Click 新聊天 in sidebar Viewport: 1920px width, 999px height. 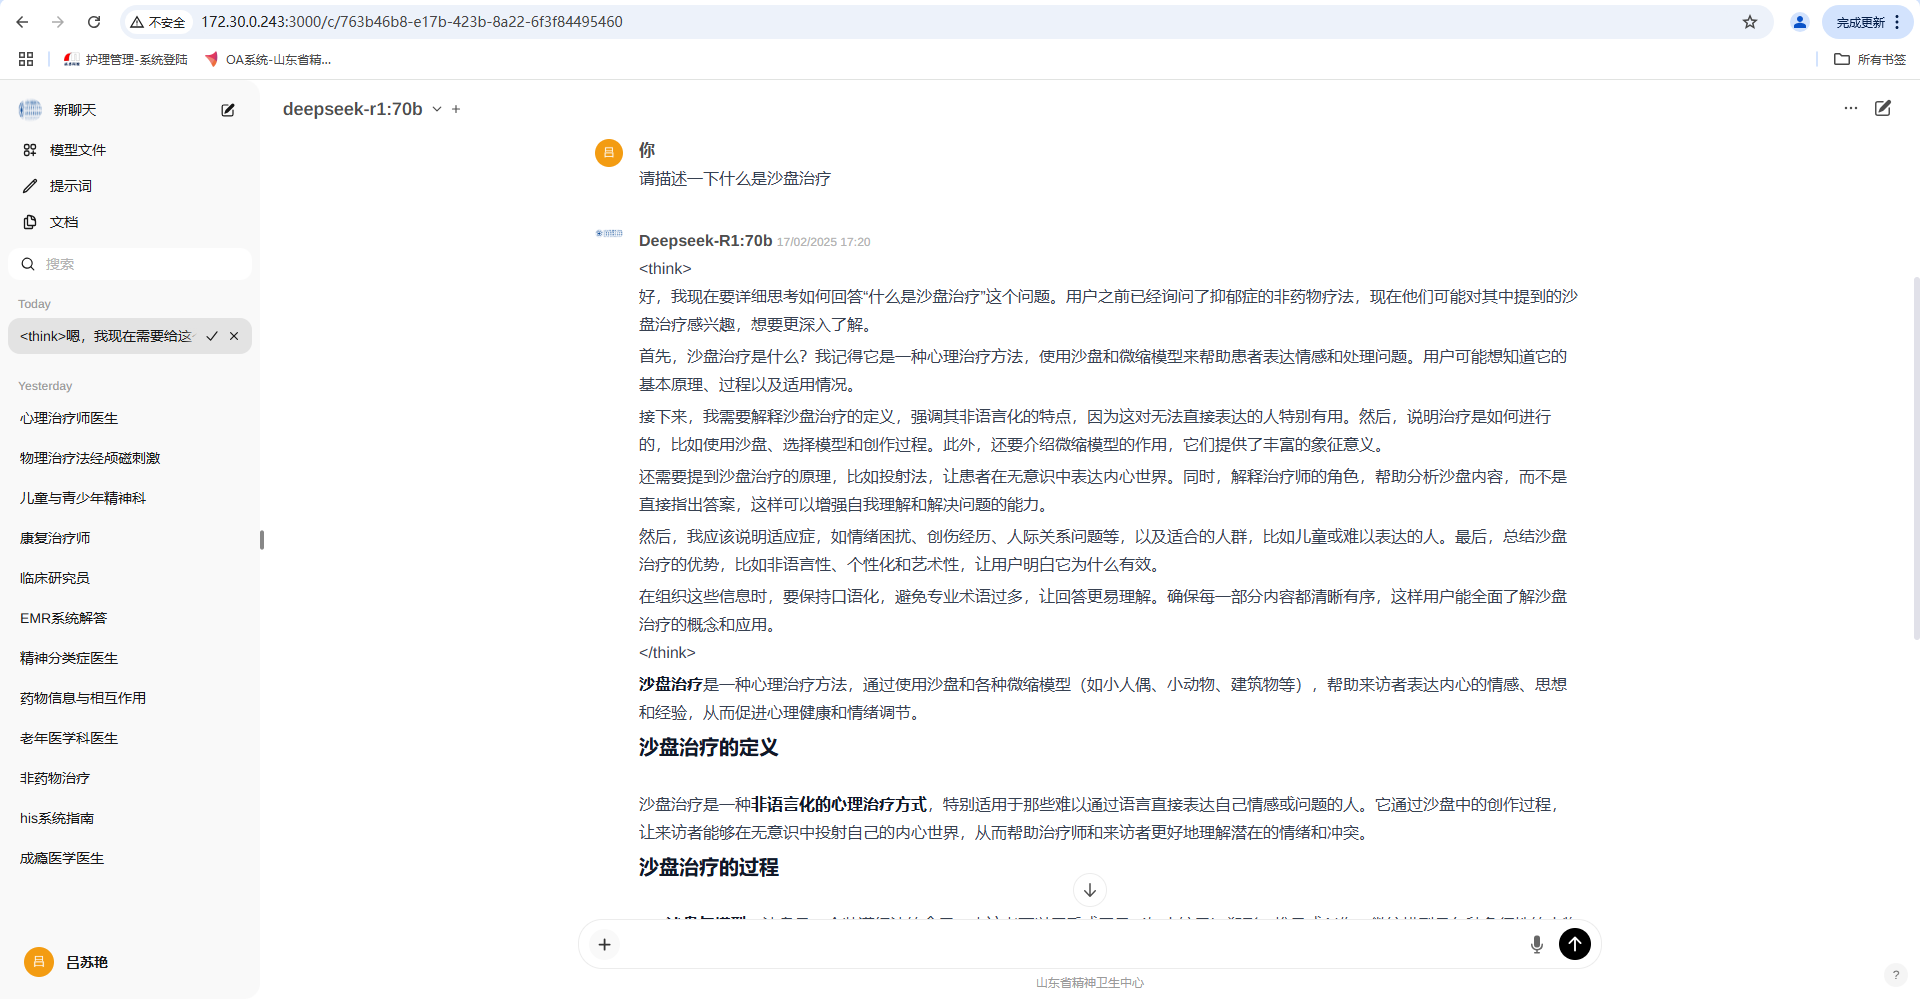(75, 110)
